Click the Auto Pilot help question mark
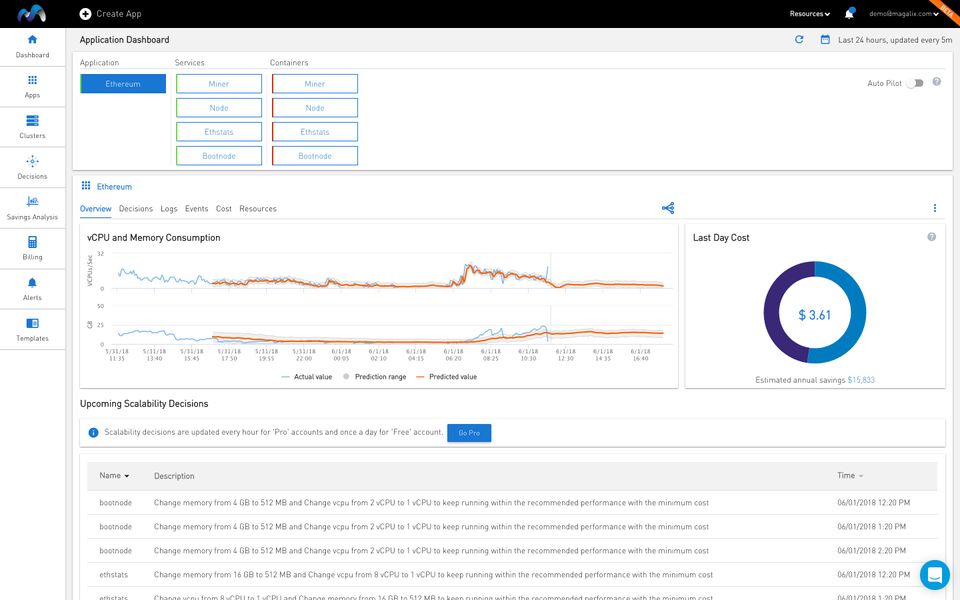This screenshot has height=600, width=960. pos(937,82)
